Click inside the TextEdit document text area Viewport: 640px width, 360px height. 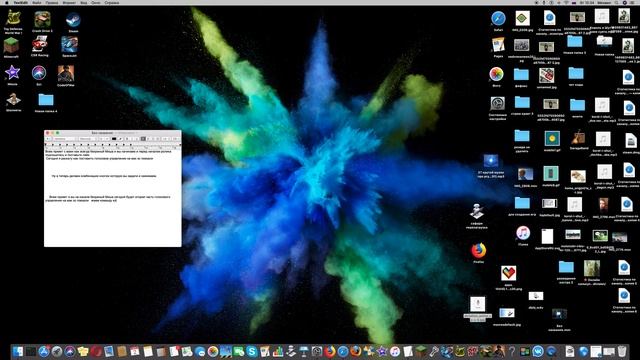point(113,198)
